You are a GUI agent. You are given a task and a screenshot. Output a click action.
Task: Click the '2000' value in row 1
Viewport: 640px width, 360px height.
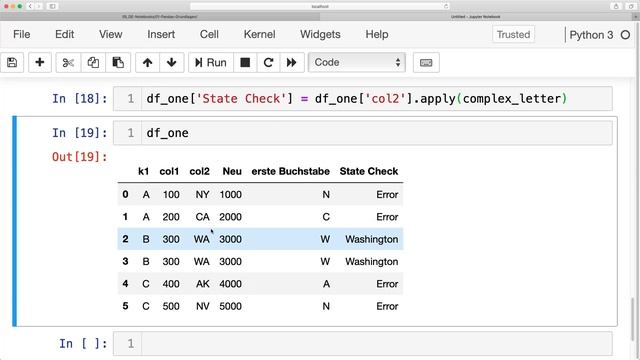tap(231, 217)
